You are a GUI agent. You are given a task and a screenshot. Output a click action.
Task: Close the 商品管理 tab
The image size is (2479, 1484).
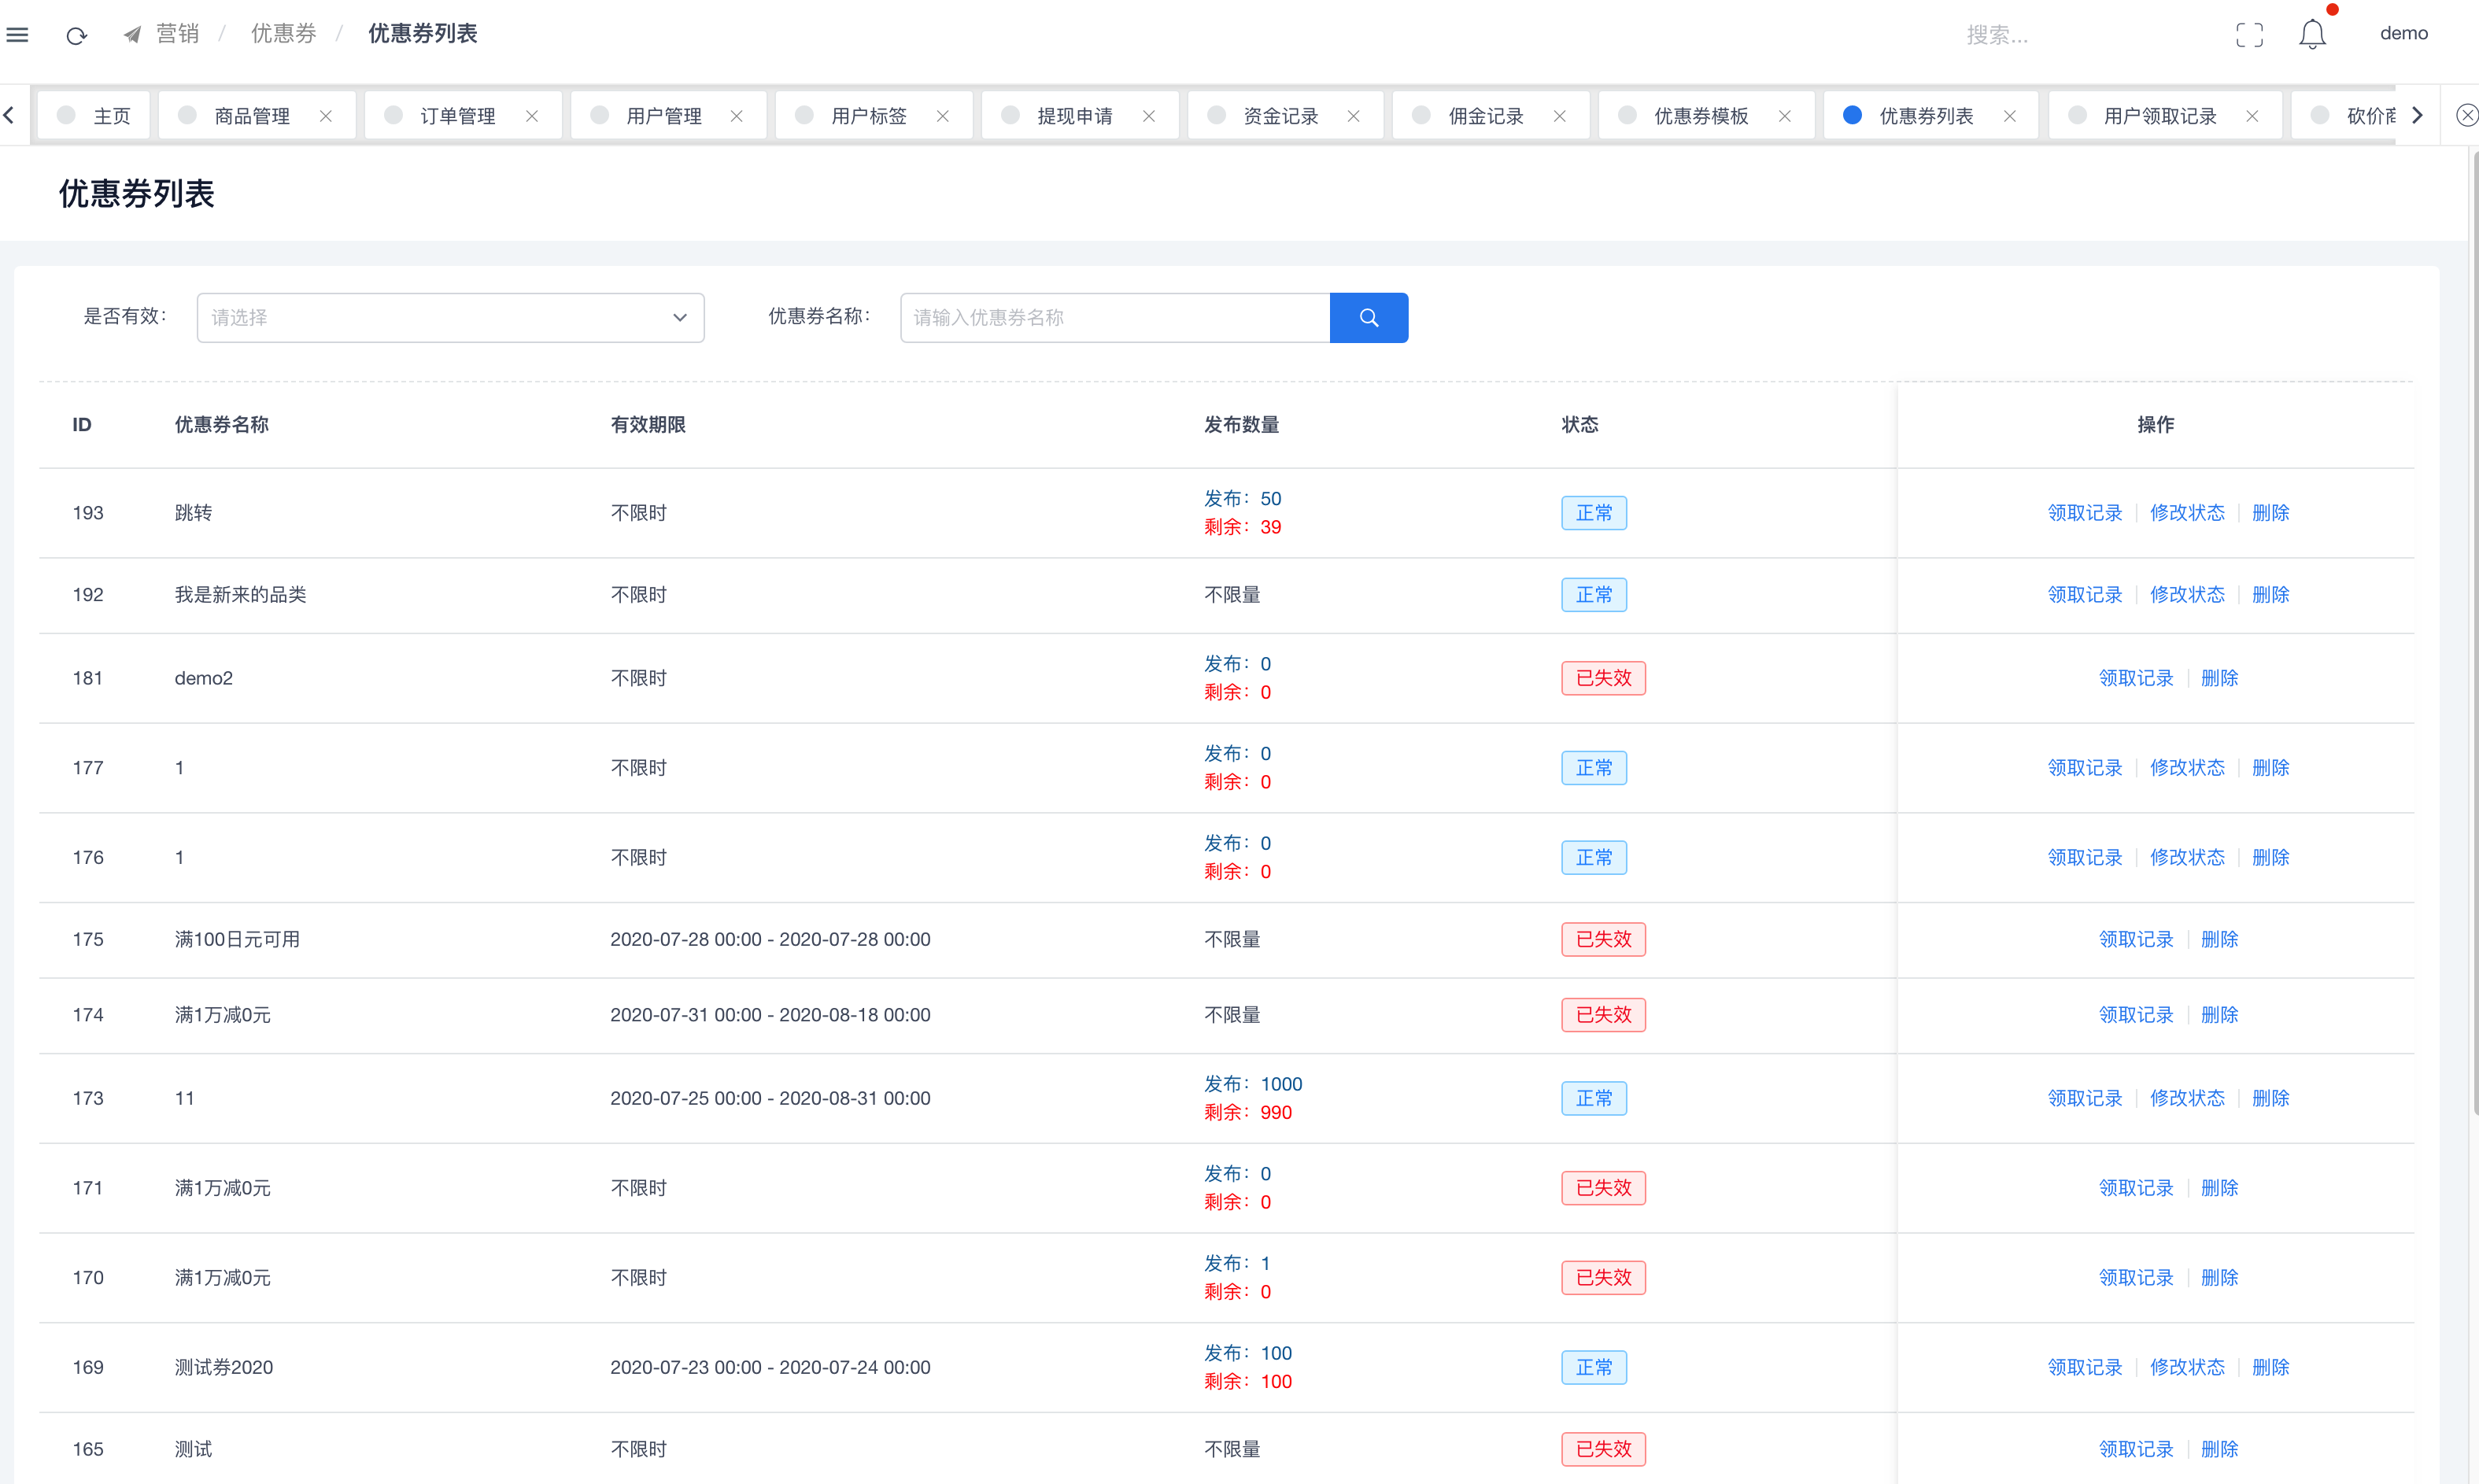coord(326,116)
